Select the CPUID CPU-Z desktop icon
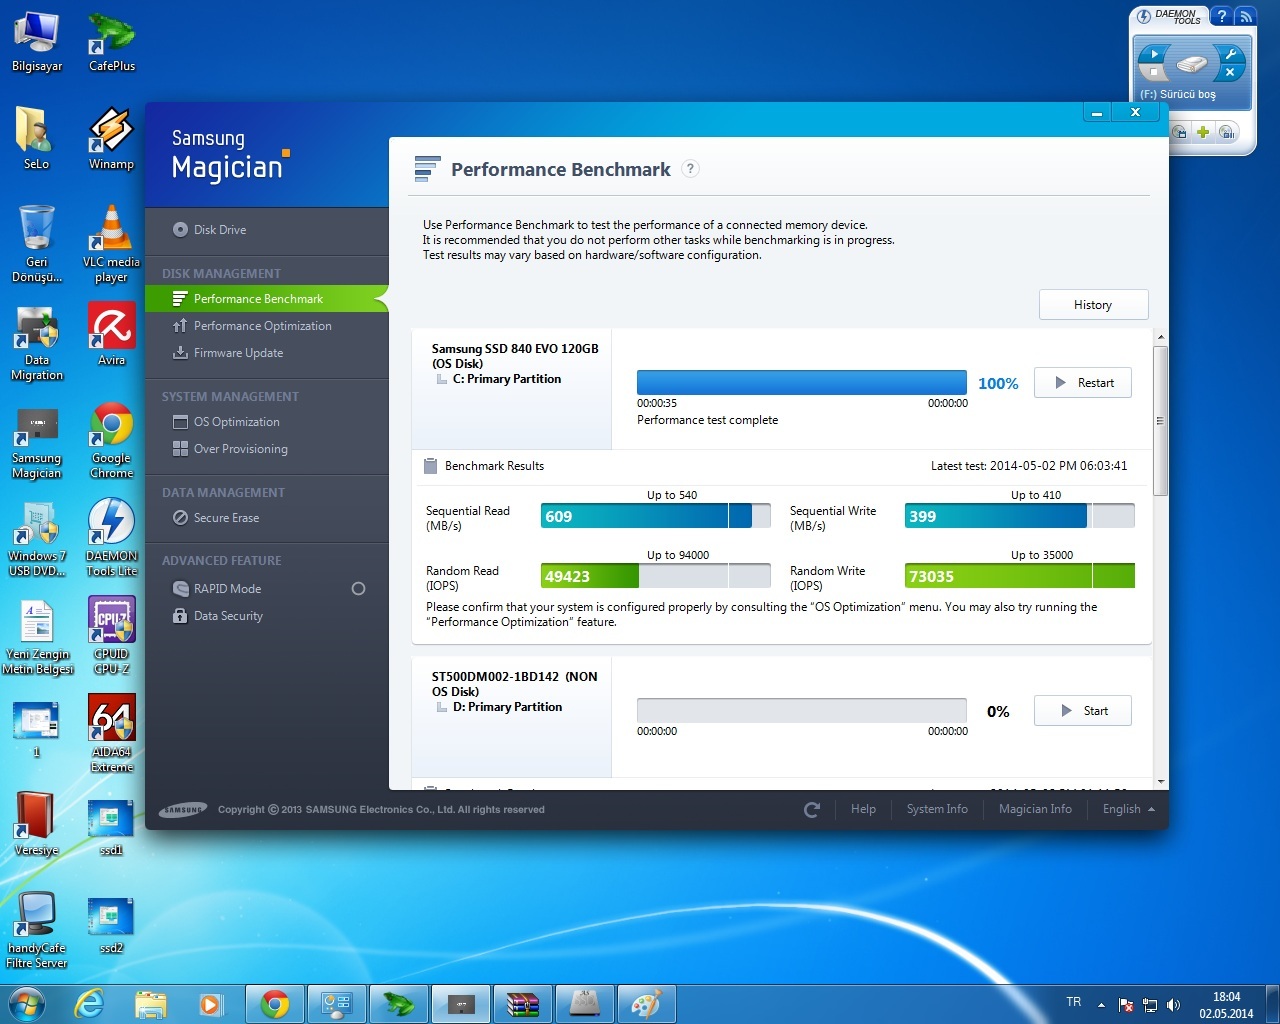 pyautogui.click(x=111, y=636)
